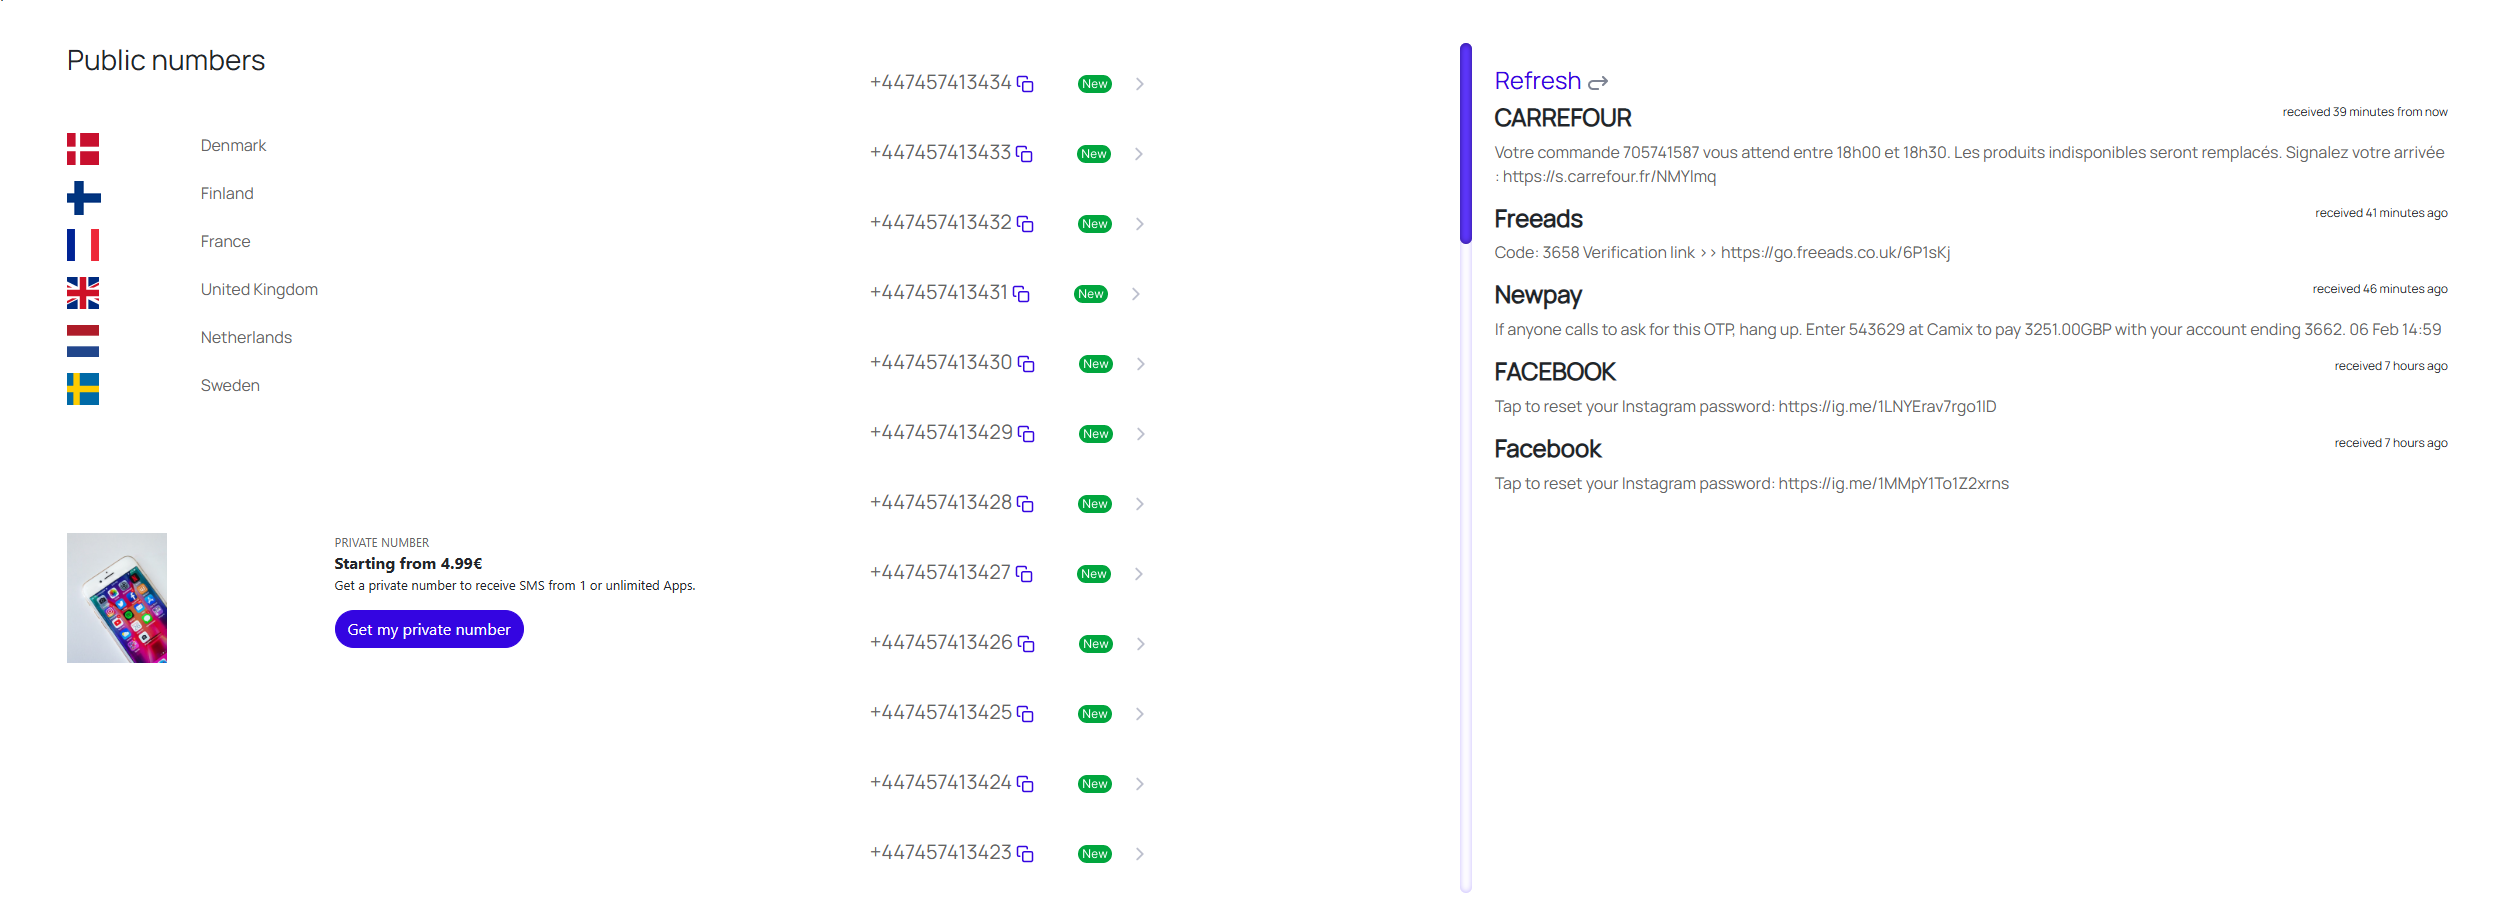Open chevron for +447457413425
This screenshot has width=2494, height=906.
point(1139,714)
